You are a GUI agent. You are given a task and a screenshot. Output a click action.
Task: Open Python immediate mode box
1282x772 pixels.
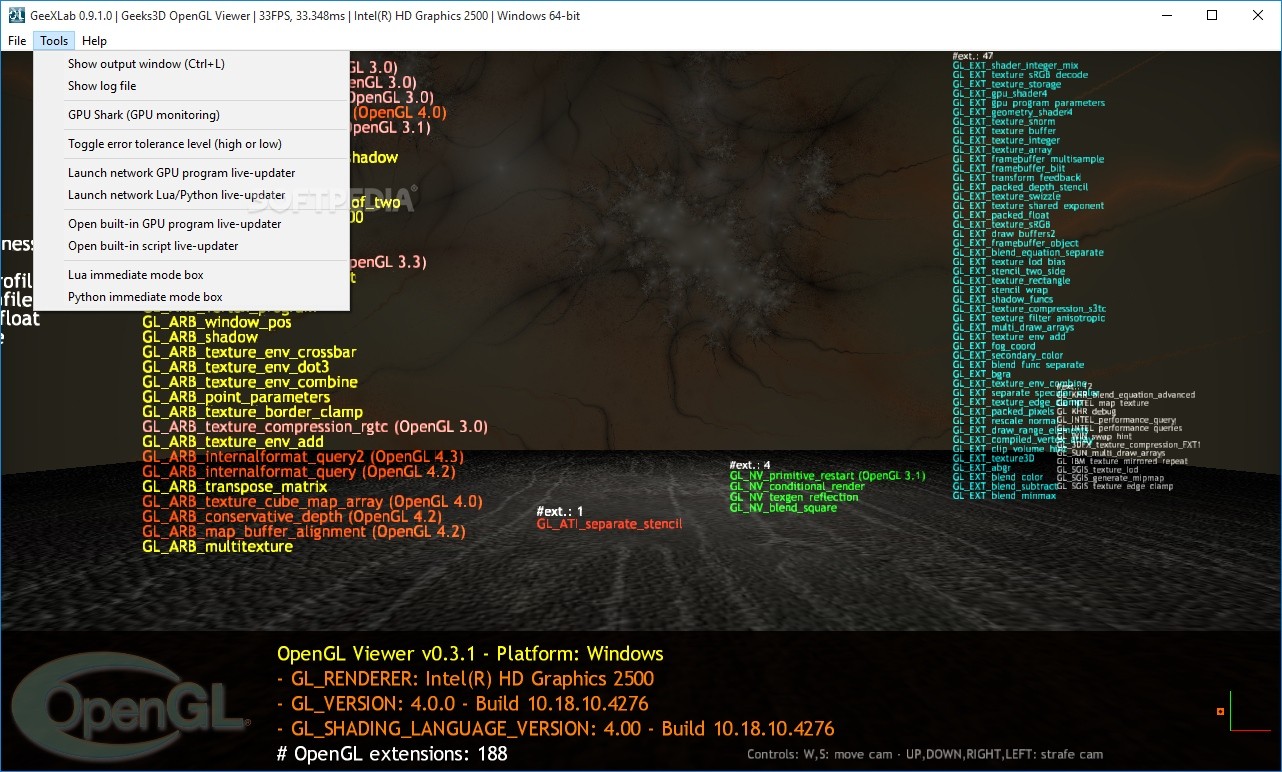(x=191, y=297)
